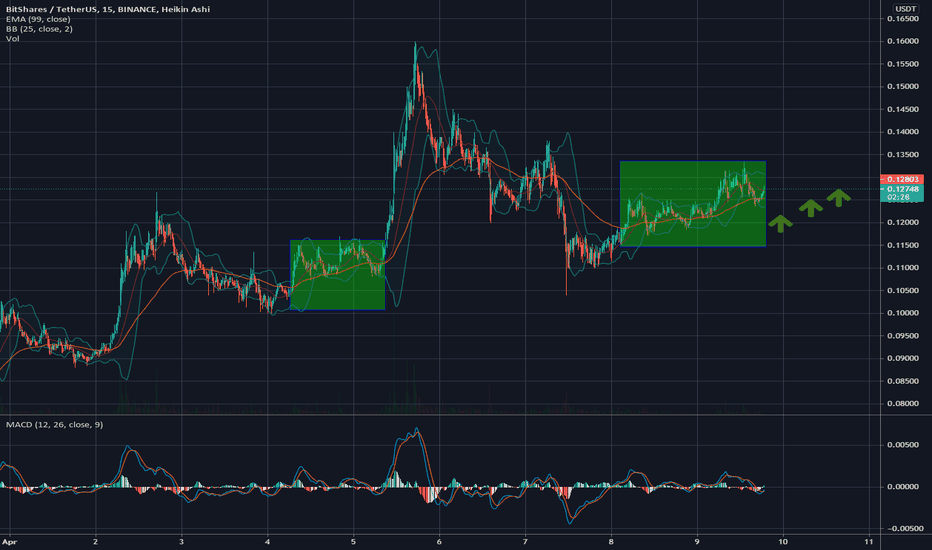Click date axis label 3

pyautogui.click(x=181, y=542)
